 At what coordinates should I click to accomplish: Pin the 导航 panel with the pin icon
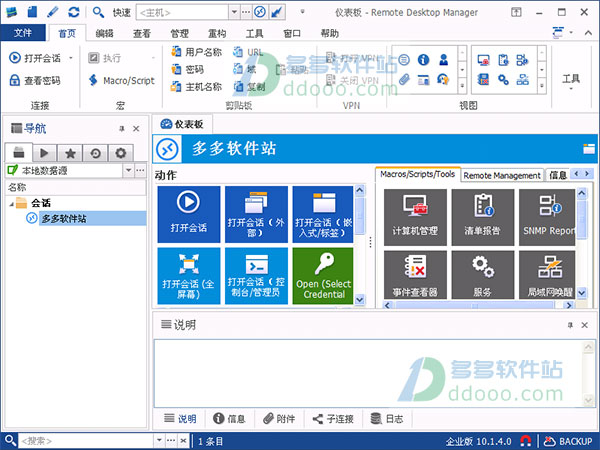coord(122,129)
